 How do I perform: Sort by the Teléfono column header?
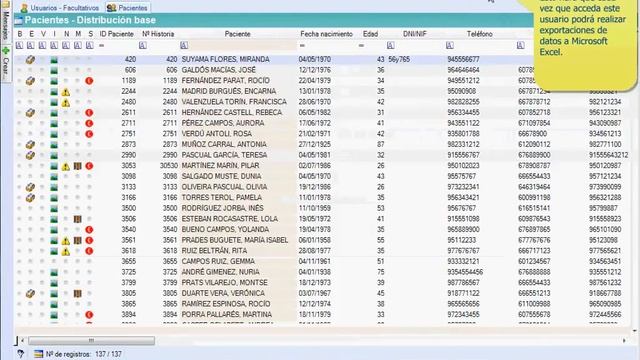coord(480,34)
